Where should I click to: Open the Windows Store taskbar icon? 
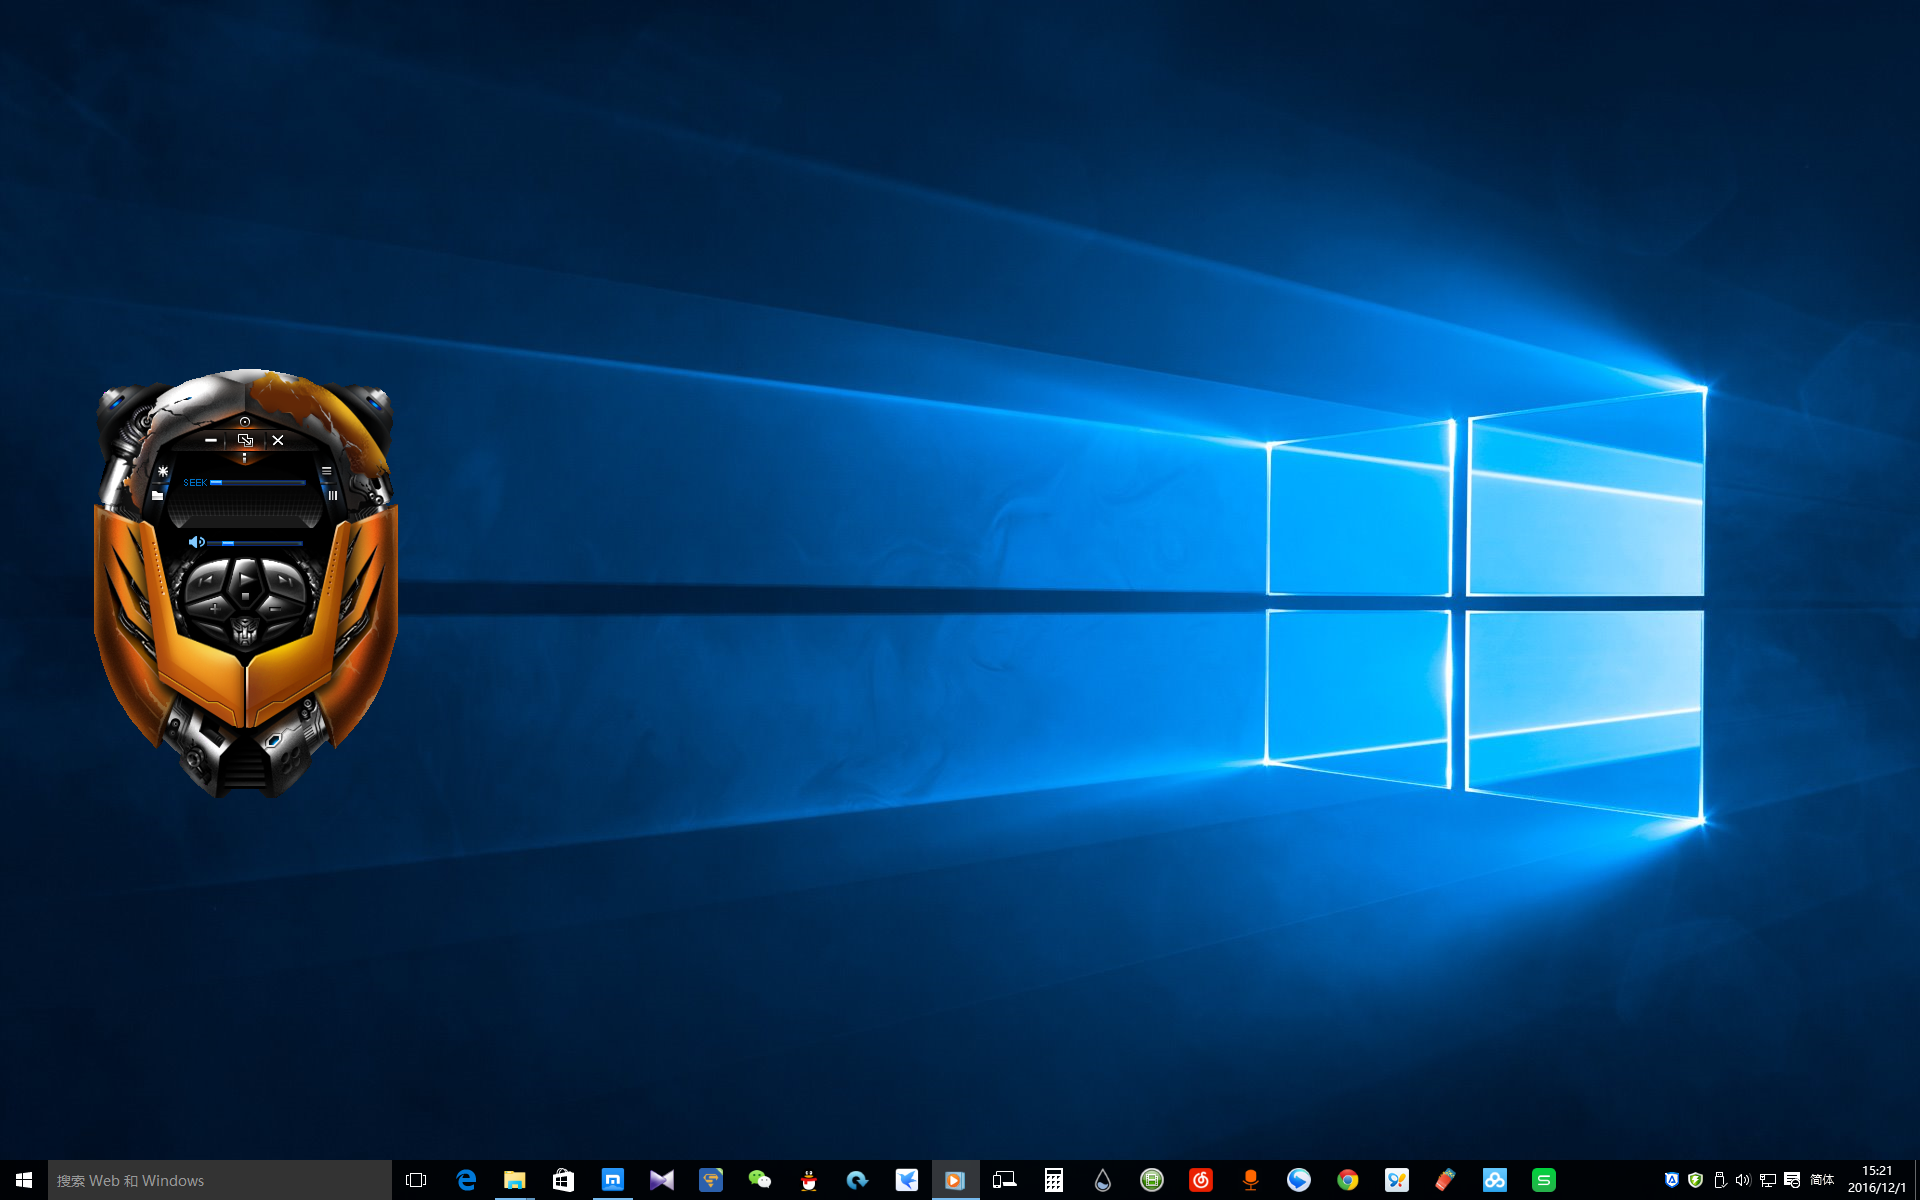564,1180
